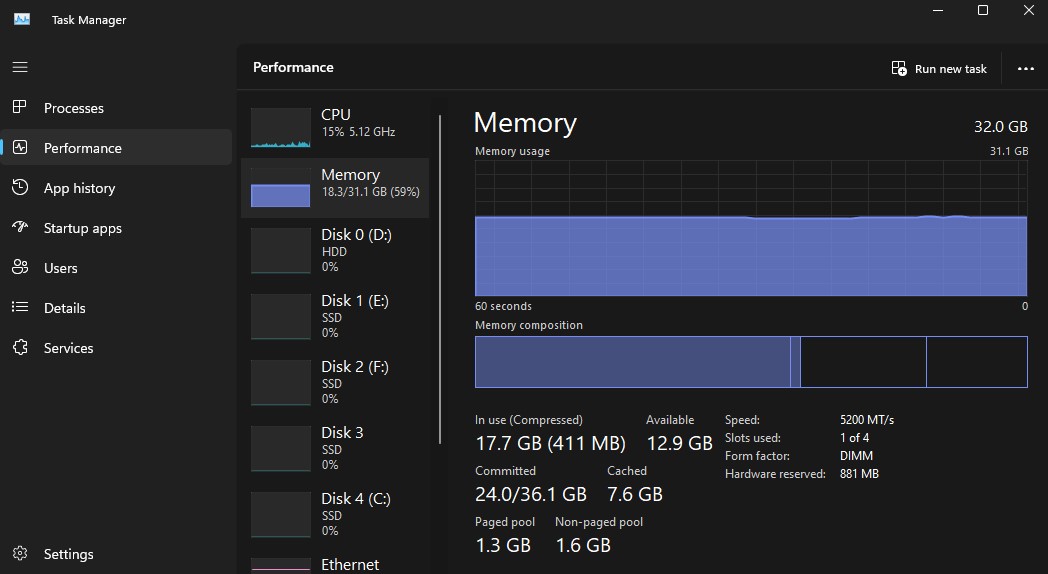
Task: Click the App history clock icon
Action: pyautogui.click(x=20, y=187)
